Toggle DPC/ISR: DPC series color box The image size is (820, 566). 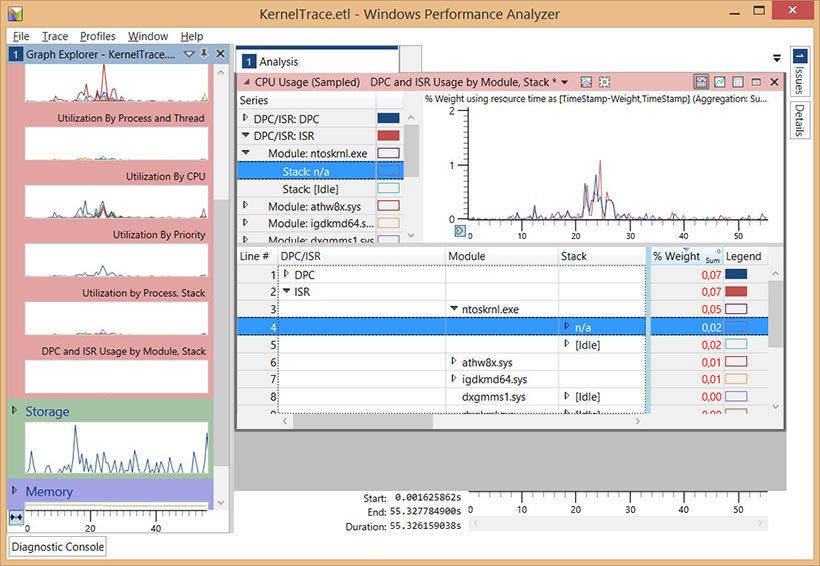click(388, 118)
